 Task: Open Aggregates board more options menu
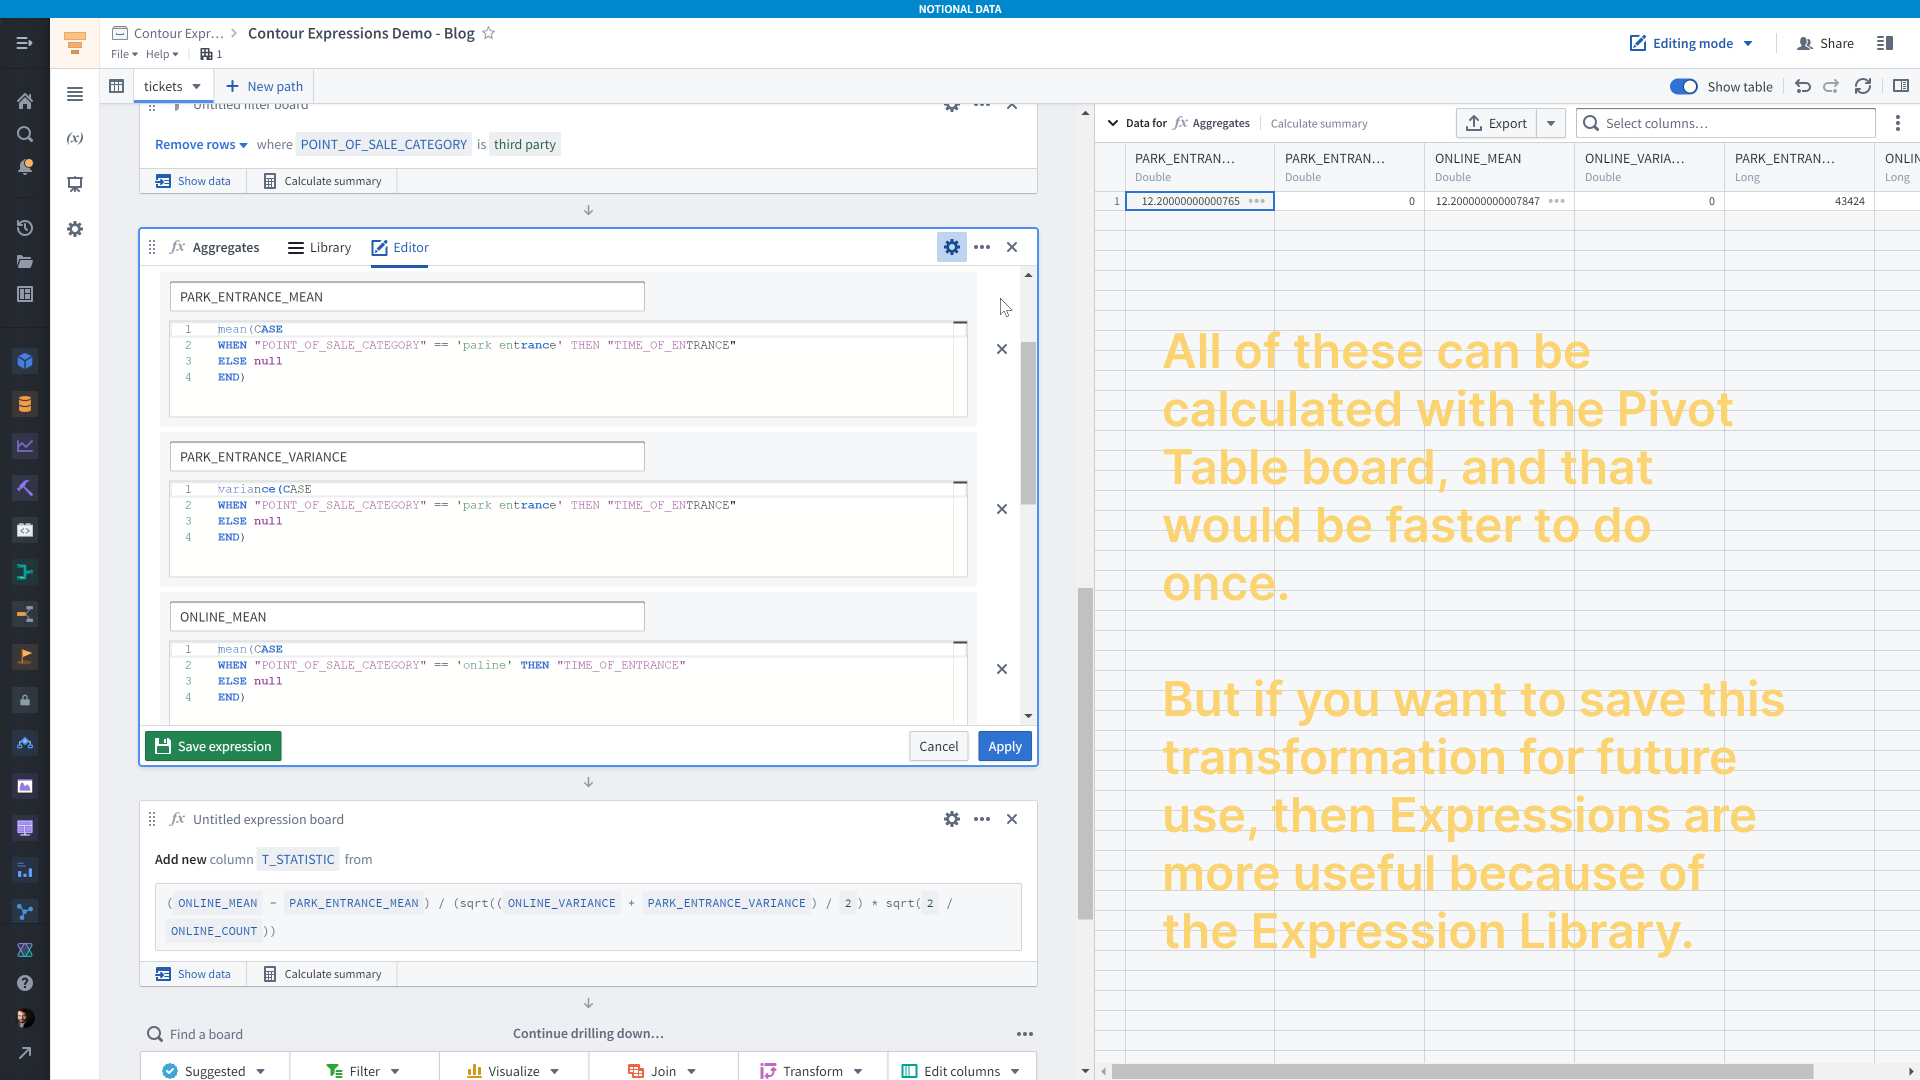coord(982,247)
